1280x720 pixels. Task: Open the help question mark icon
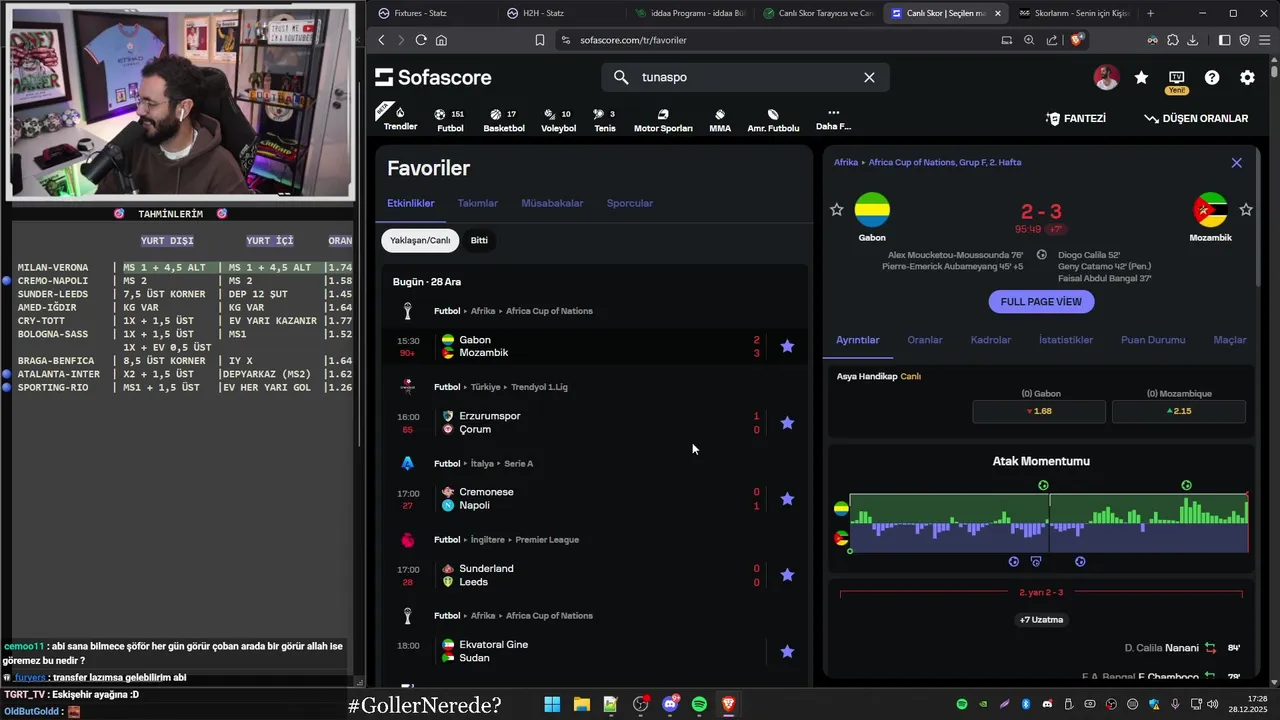(1212, 78)
